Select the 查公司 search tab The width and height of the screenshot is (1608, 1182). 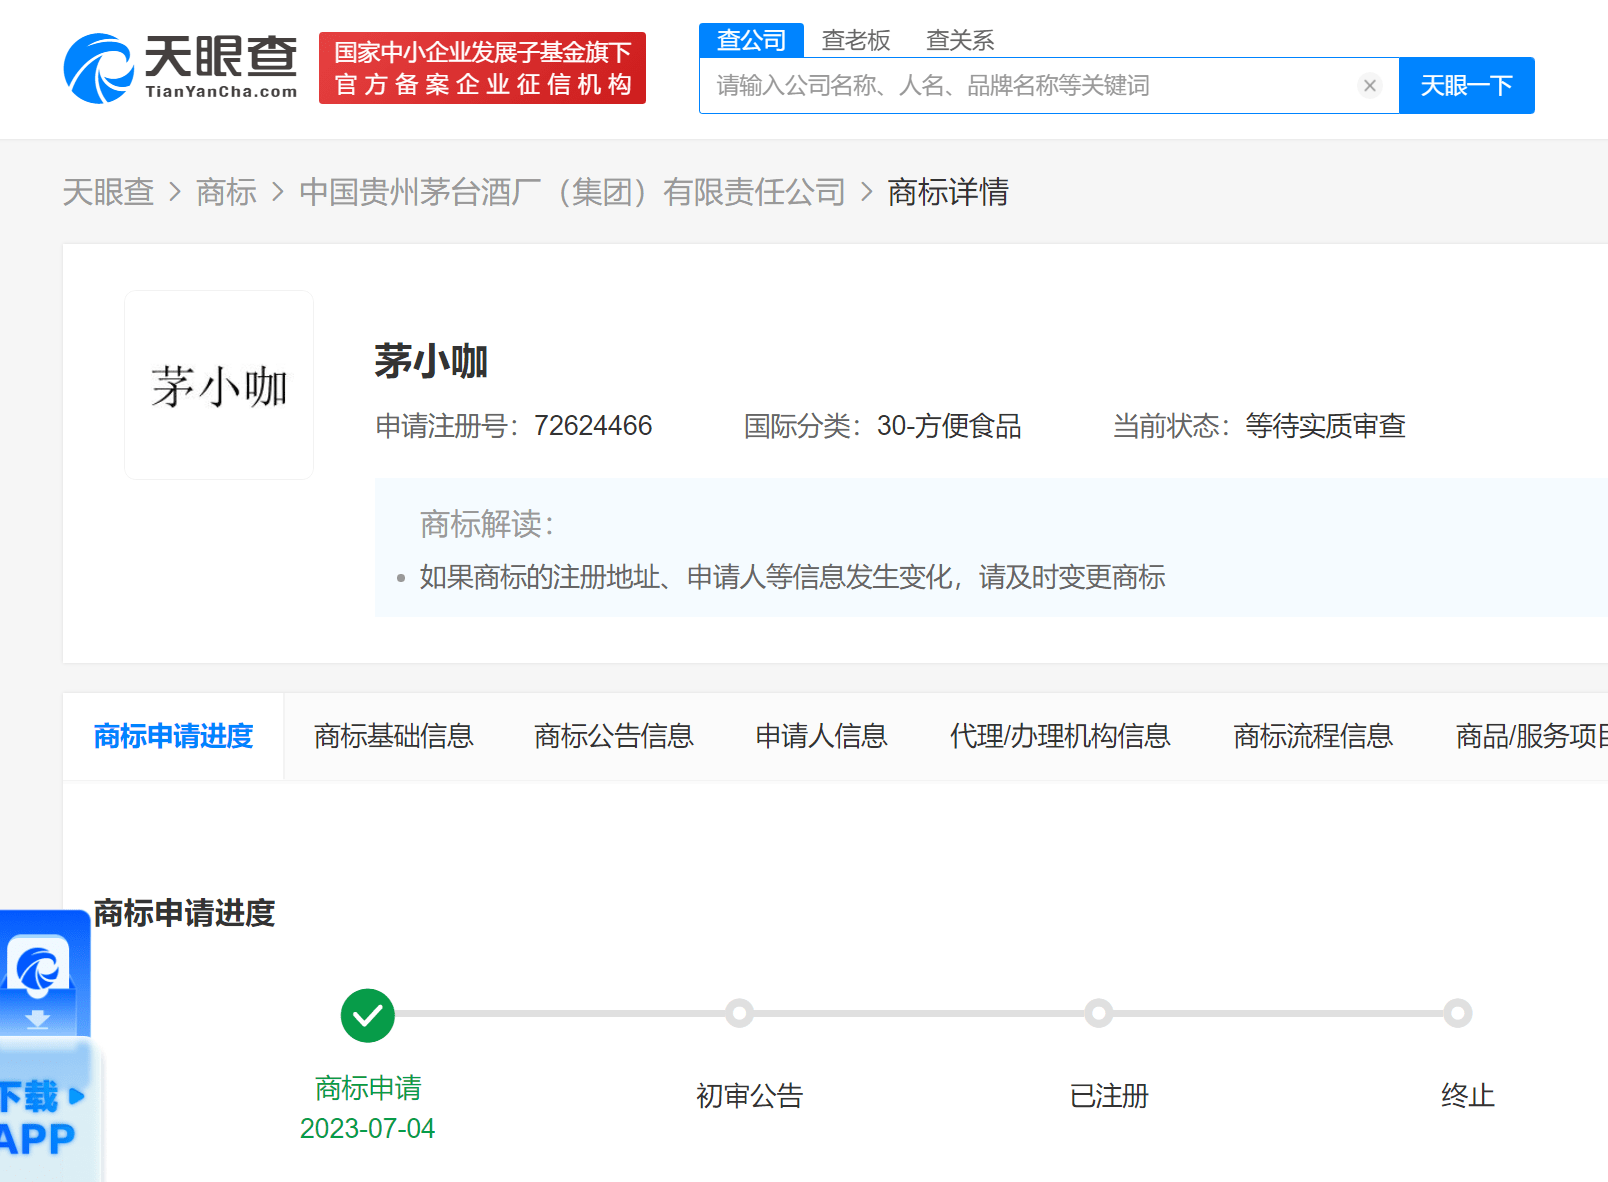751,40
